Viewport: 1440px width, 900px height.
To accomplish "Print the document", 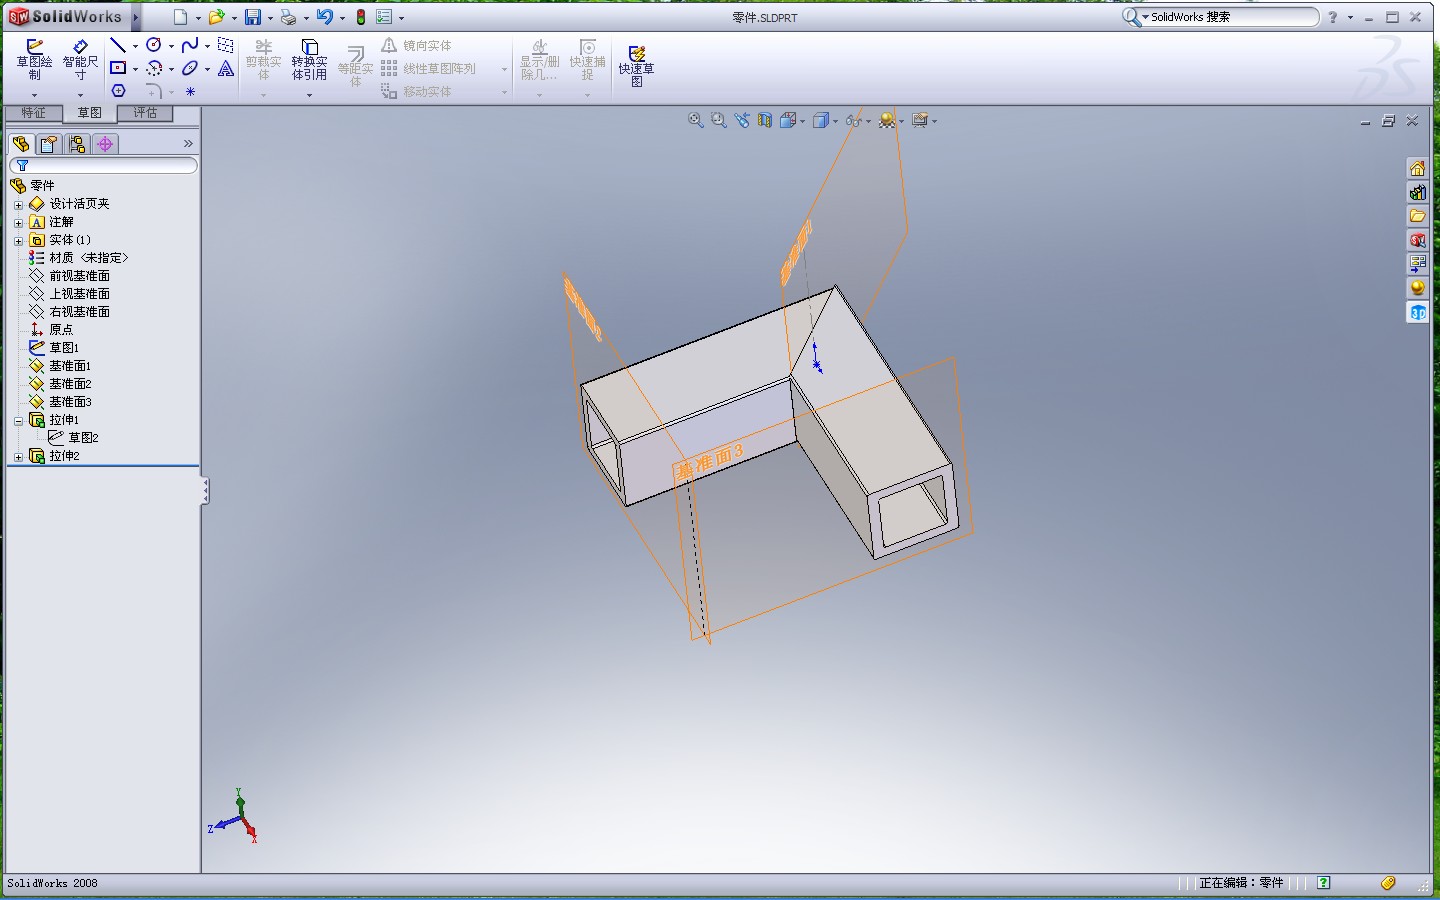I will pos(288,17).
